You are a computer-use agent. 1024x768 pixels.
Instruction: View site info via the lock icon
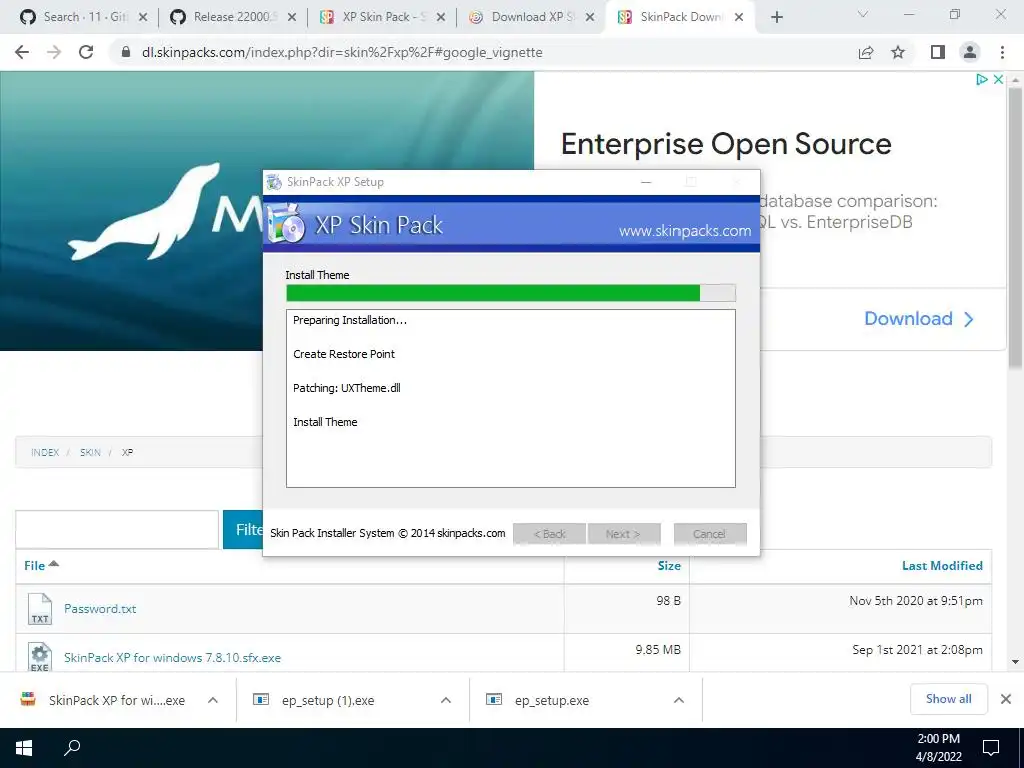[x=126, y=52]
